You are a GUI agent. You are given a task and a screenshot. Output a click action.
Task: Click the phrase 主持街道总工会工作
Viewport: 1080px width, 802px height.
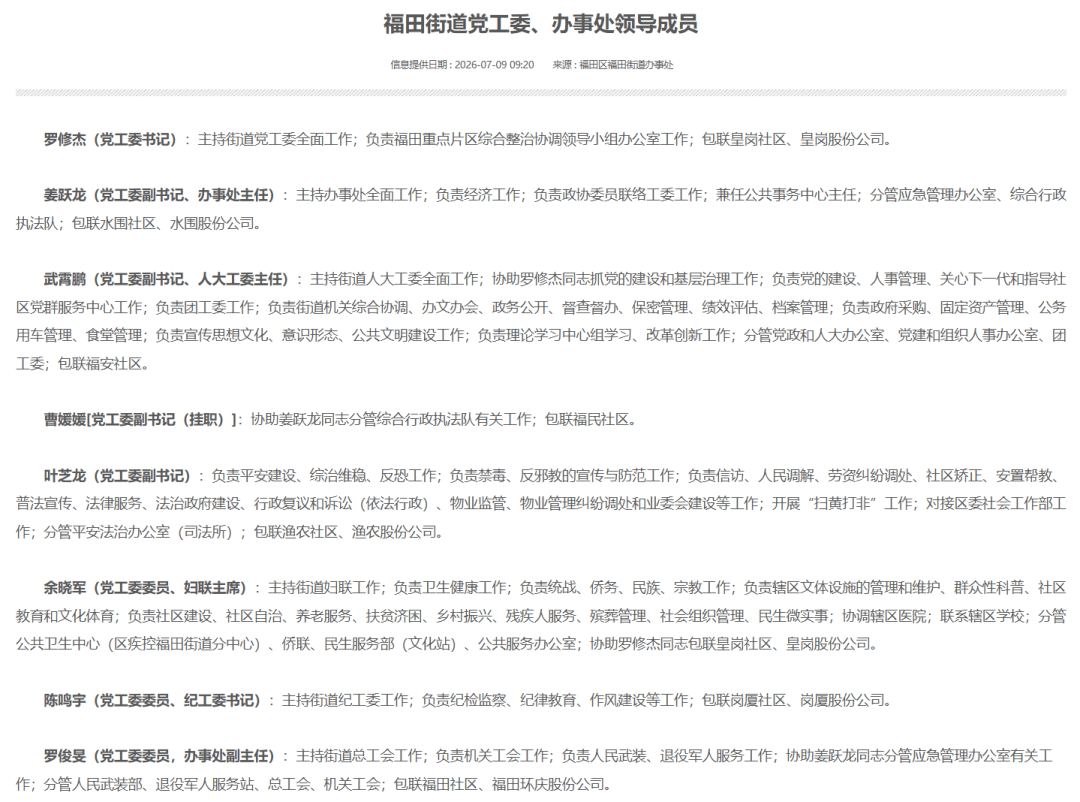tap(359, 756)
